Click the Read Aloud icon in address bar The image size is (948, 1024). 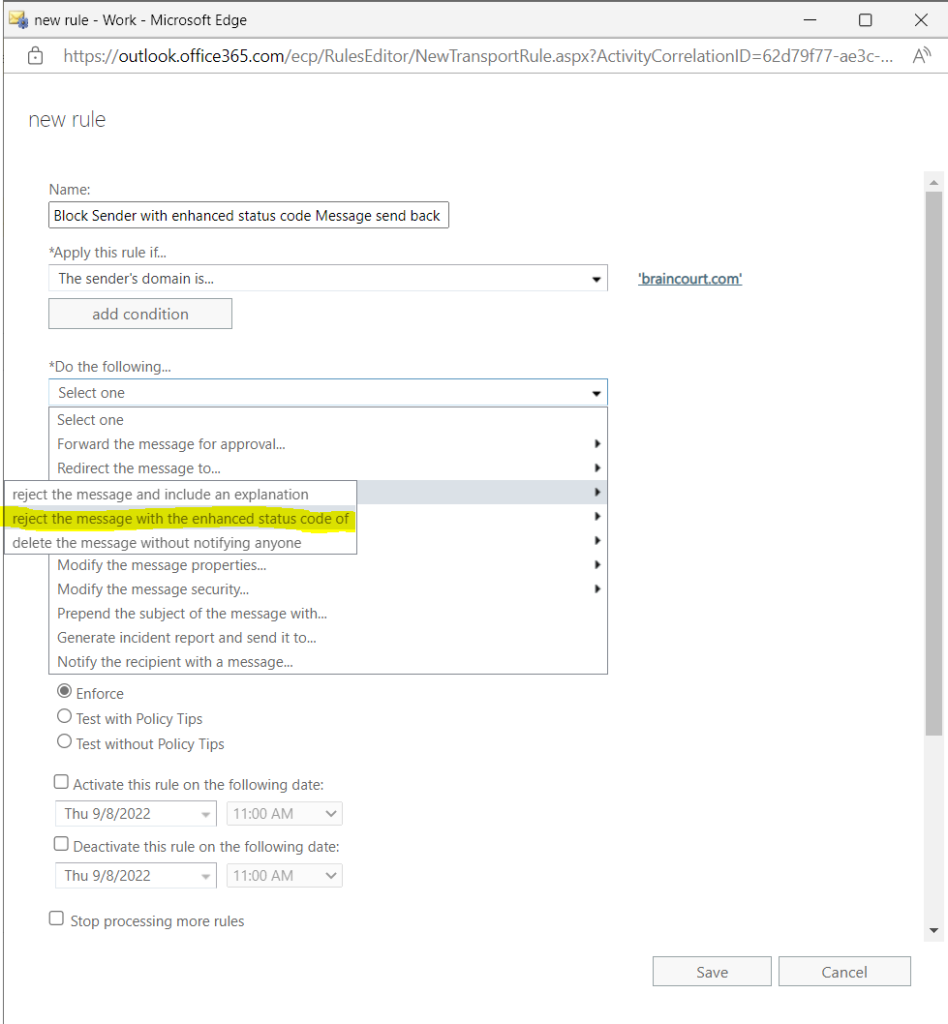[x=921, y=56]
